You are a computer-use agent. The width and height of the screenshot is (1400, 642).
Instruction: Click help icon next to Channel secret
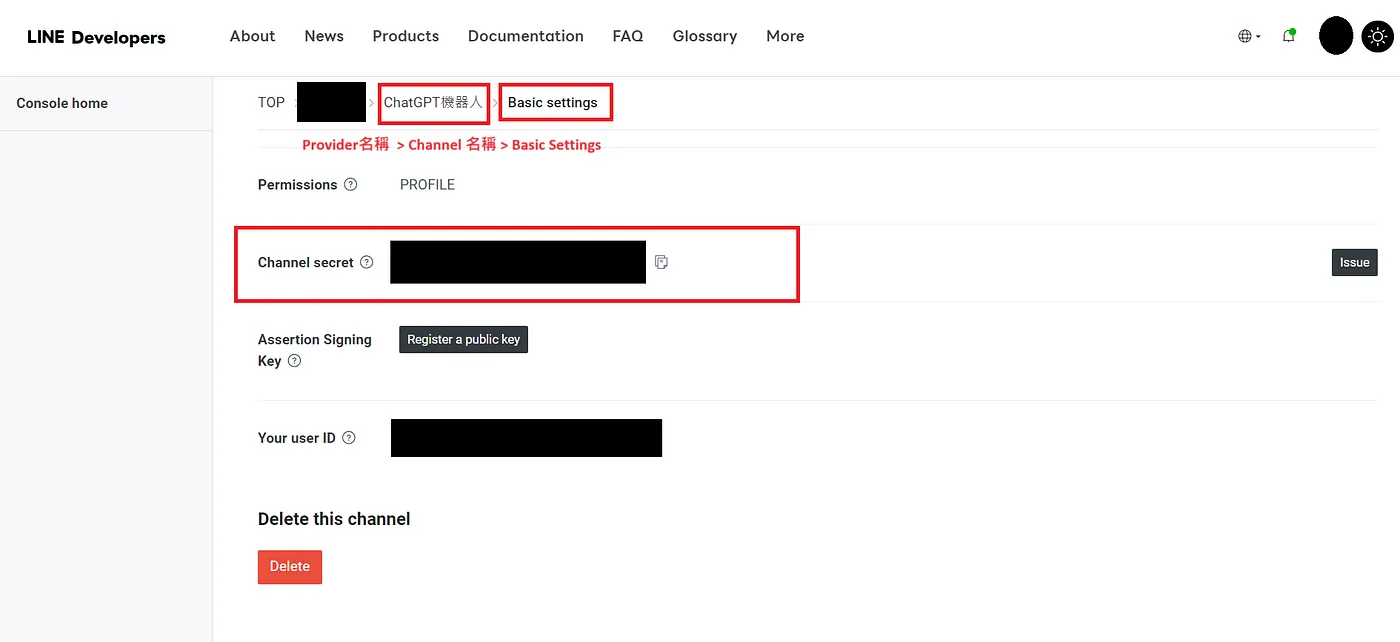tap(367, 263)
